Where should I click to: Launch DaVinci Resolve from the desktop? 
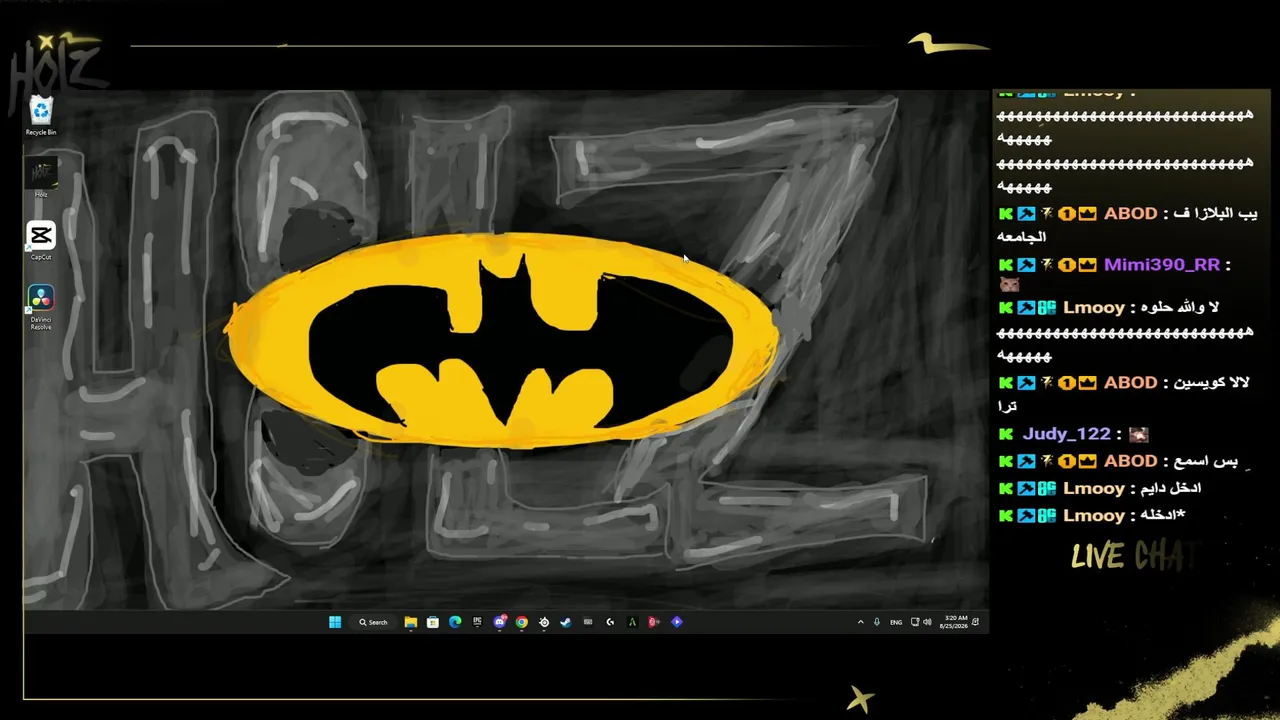(41, 308)
